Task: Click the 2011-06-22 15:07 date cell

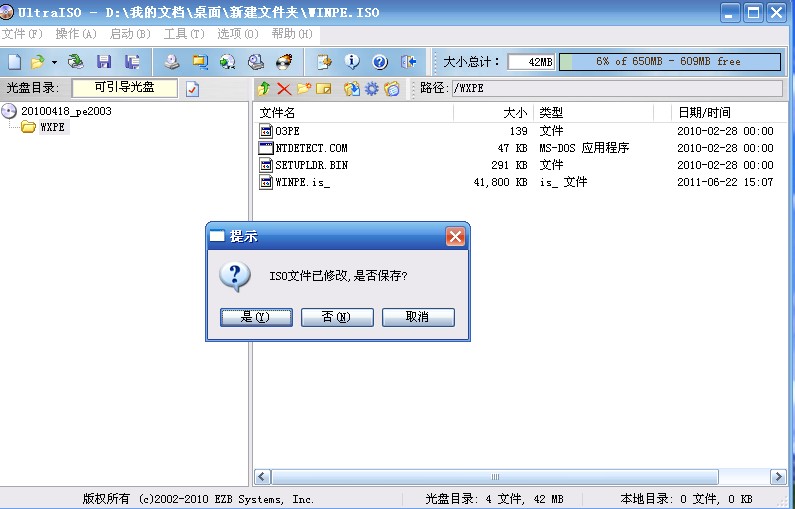Action: pos(725,182)
